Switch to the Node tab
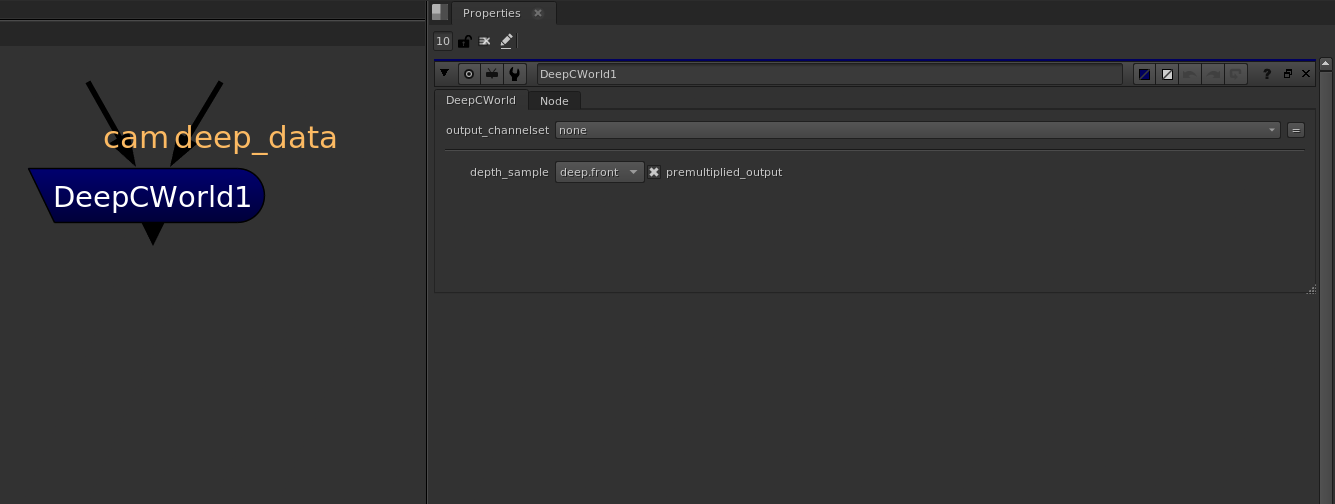Image resolution: width=1335 pixels, height=504 pixels. 554,101
